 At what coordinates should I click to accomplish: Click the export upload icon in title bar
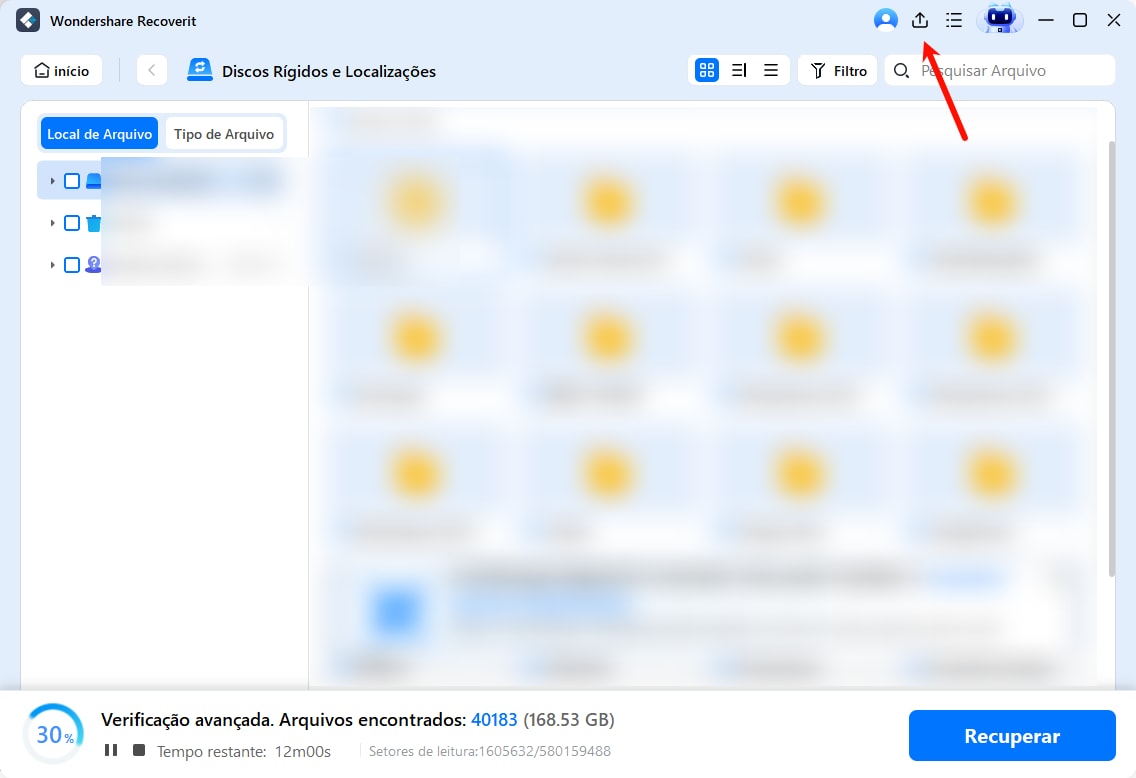[x=920, y=20]
